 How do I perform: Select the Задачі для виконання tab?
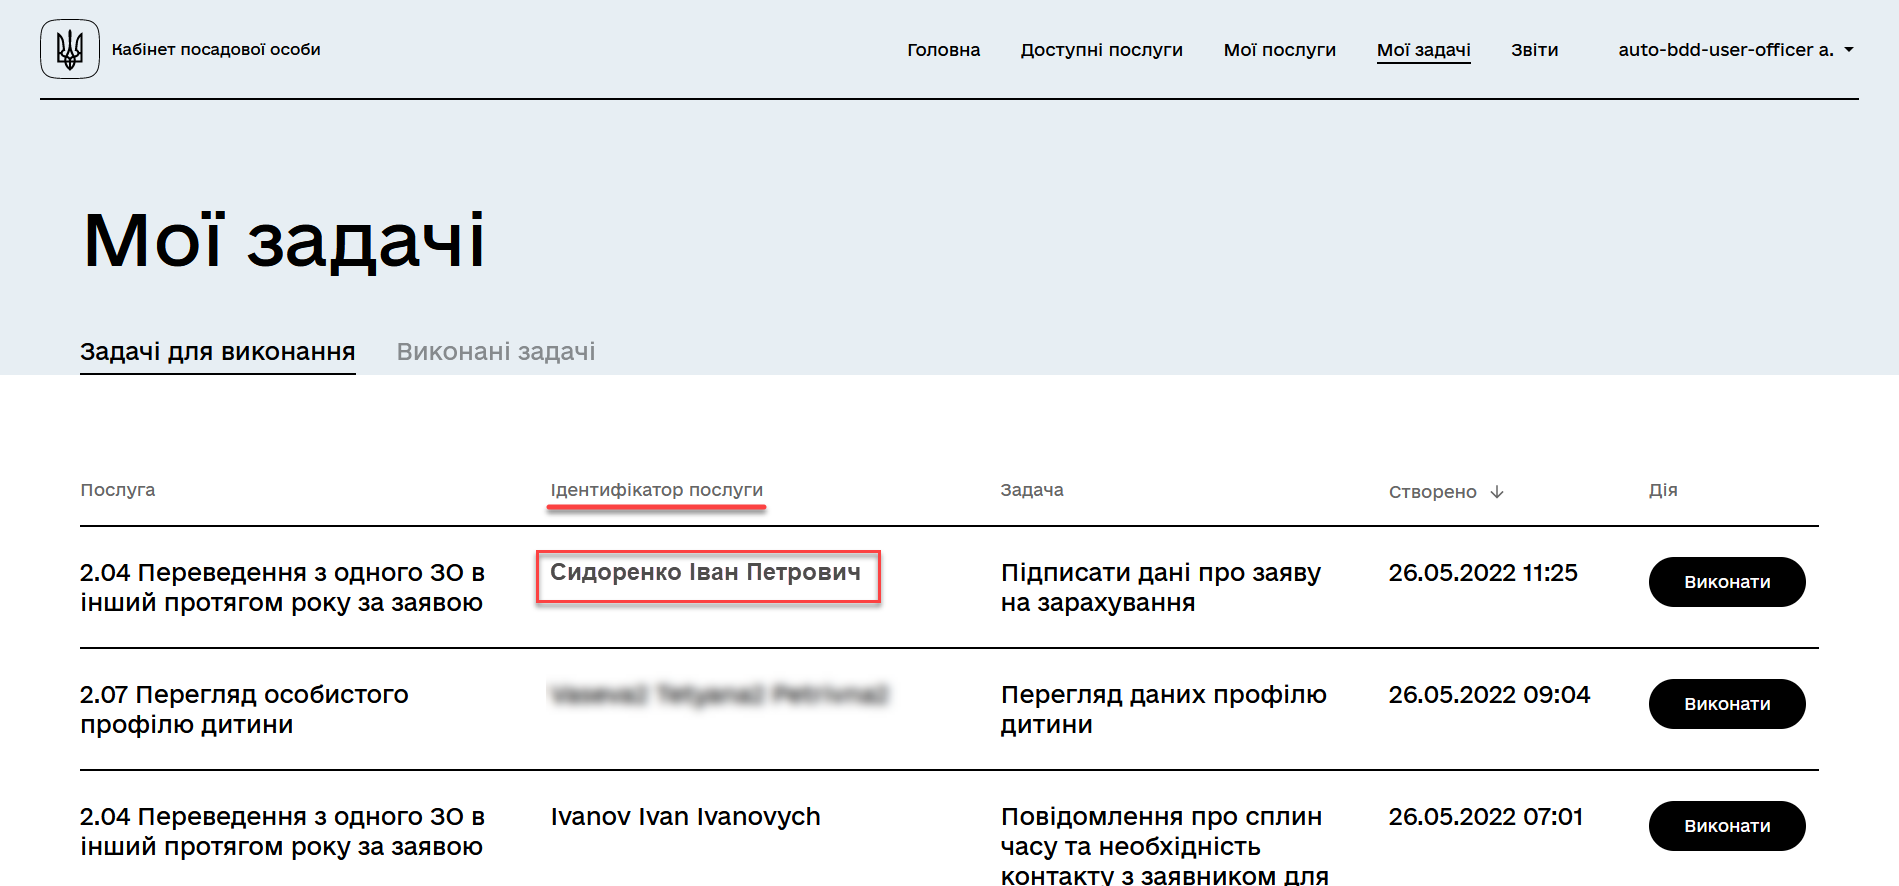click(x=218, y=352)
